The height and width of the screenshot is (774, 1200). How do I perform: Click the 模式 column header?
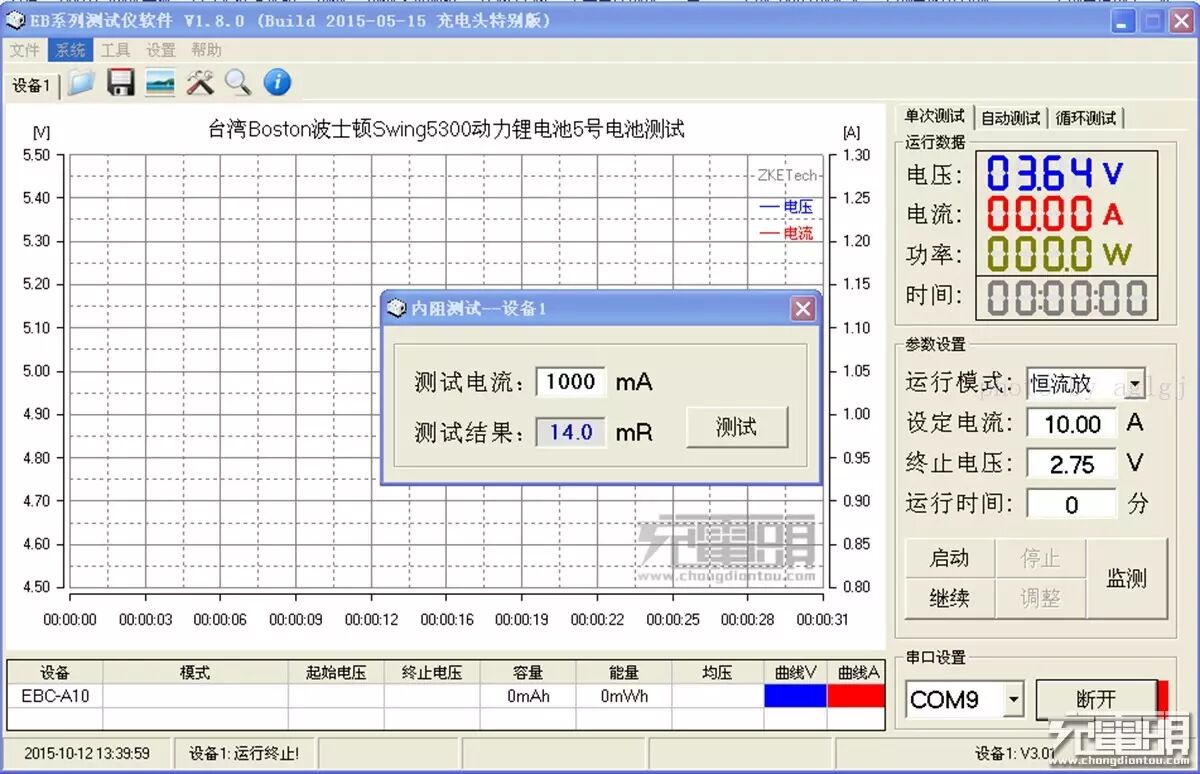point(196,673)
